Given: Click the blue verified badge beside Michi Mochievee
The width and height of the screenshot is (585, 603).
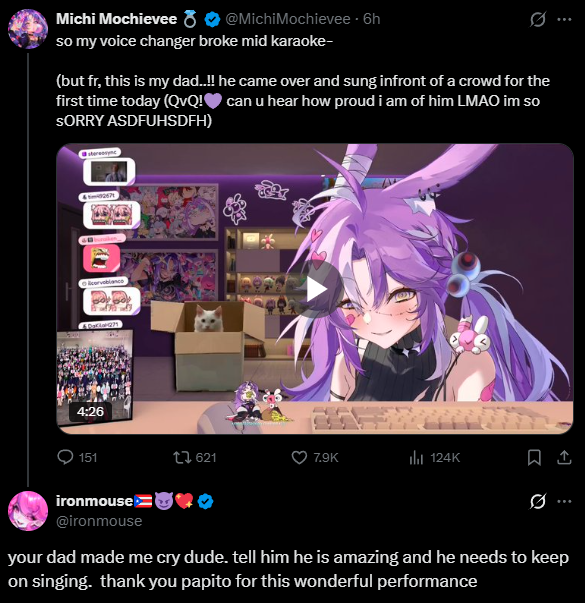Looking at the screenshot, I should coord(212,20).
